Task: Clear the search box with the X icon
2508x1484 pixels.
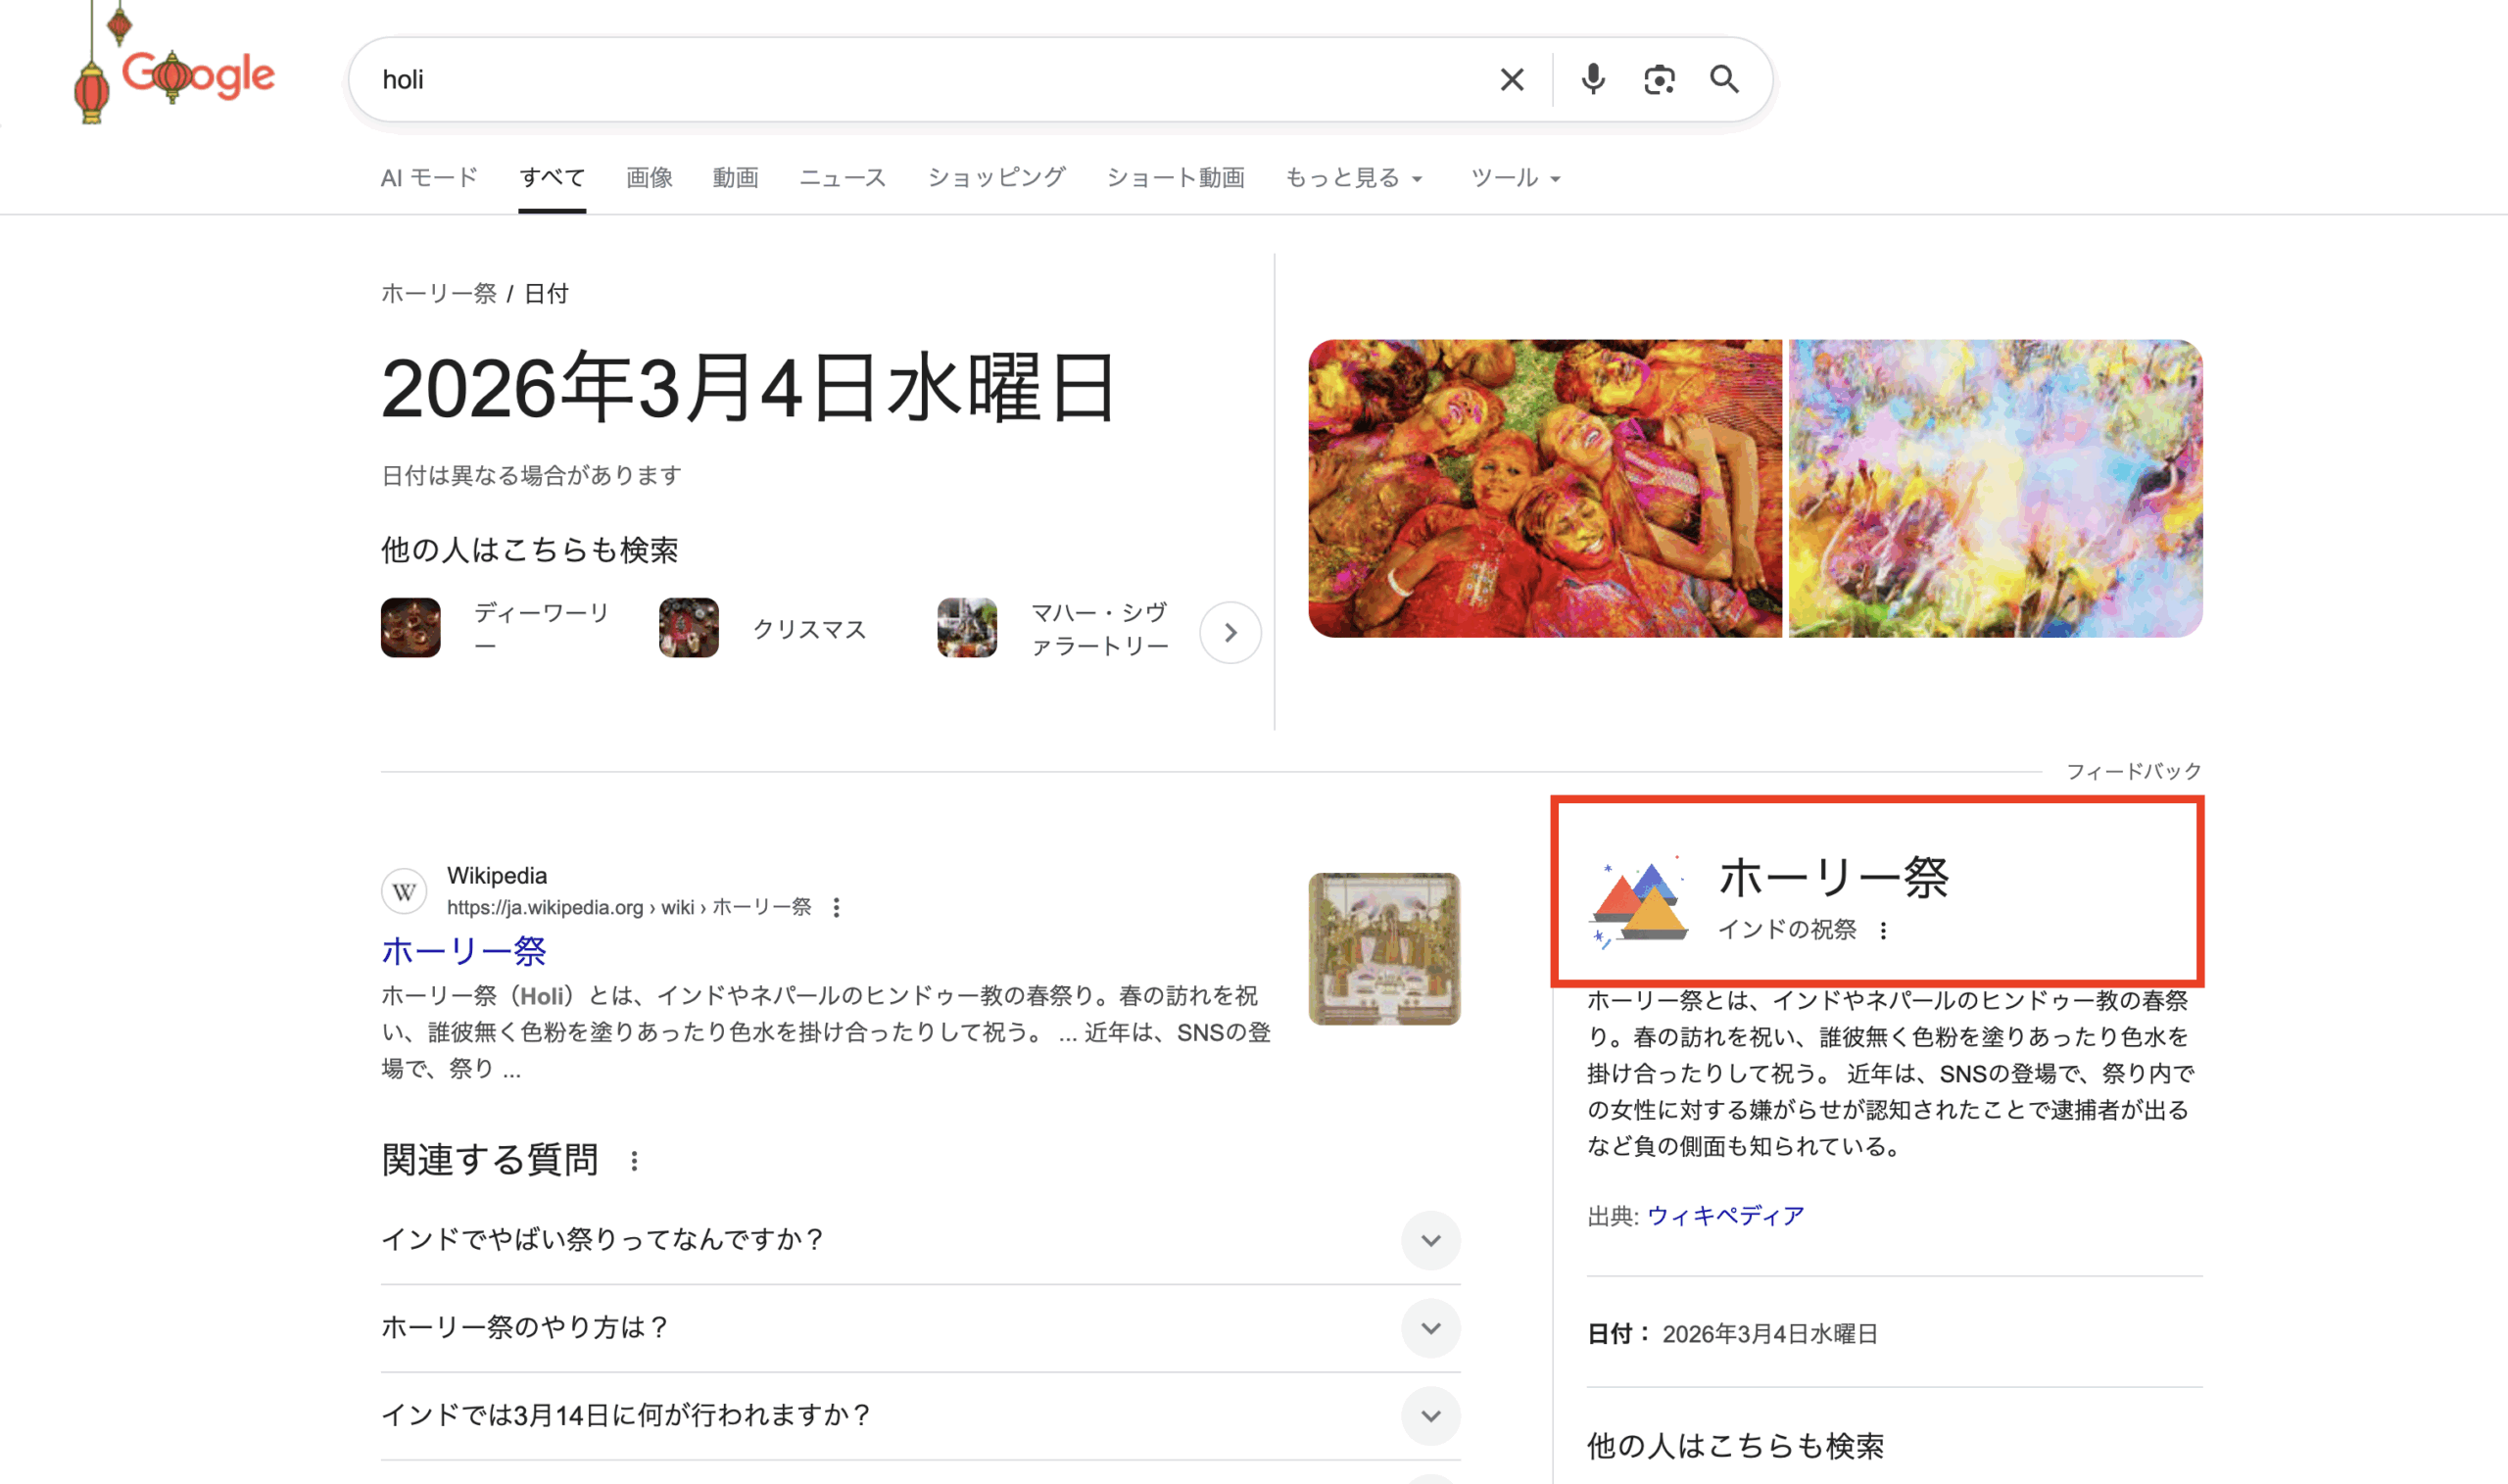Action: [1511, 79]
